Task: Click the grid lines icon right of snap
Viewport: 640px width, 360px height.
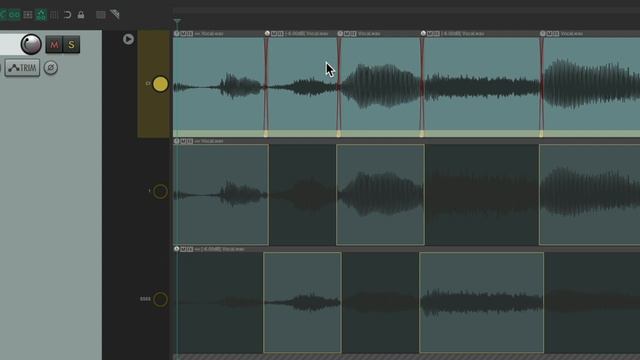Action: point(54,15)
